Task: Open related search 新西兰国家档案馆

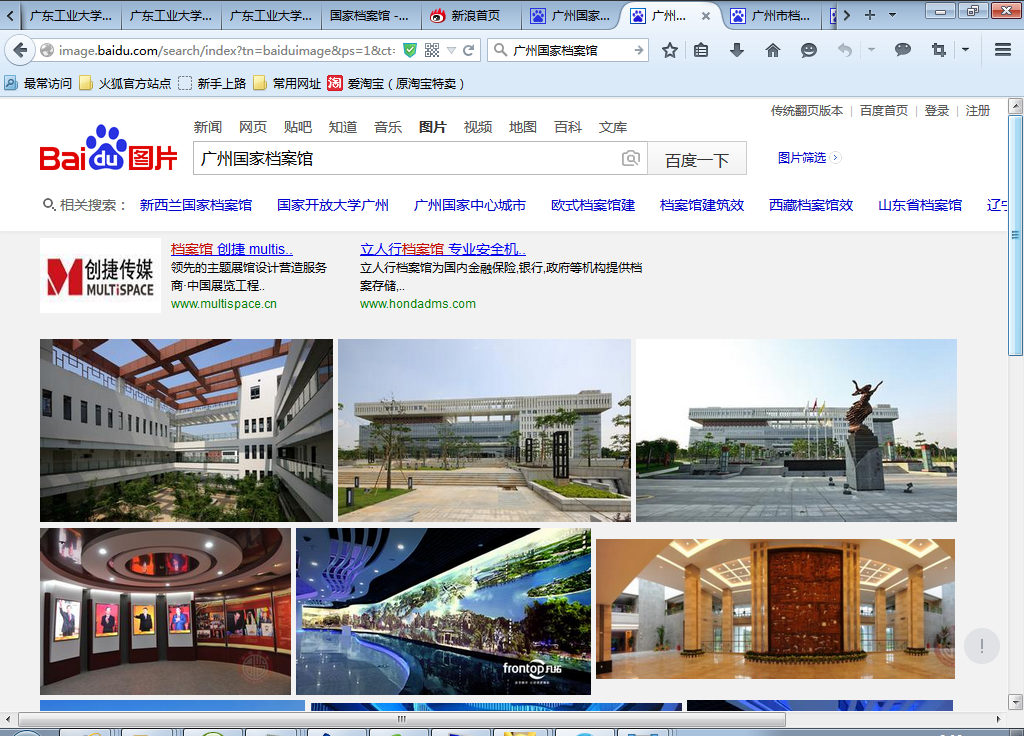Action: (196, 205)
